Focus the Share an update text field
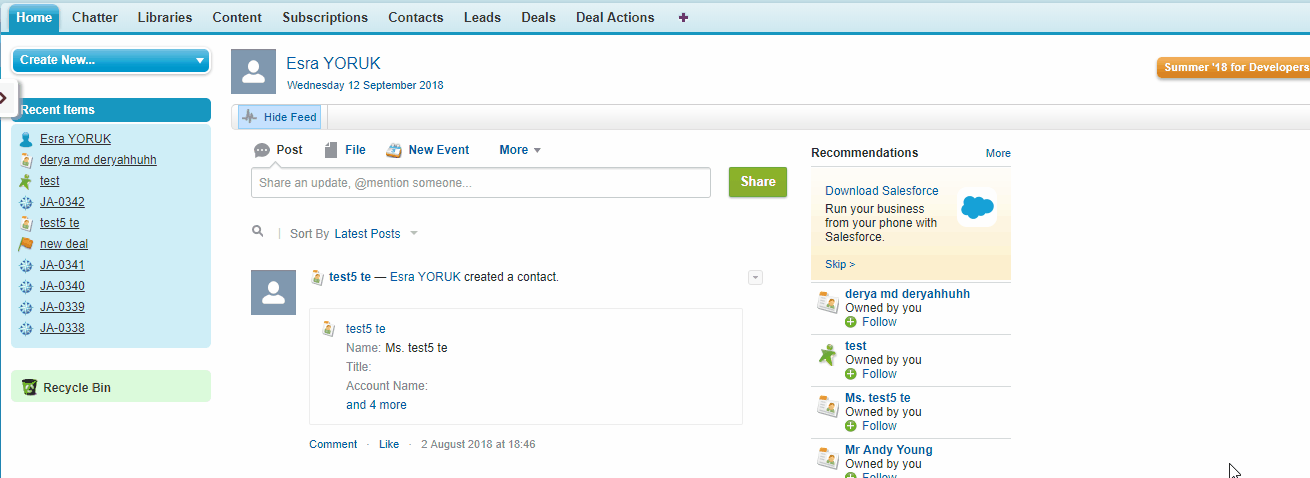The image size is (1310, 478). click(481, 183)
